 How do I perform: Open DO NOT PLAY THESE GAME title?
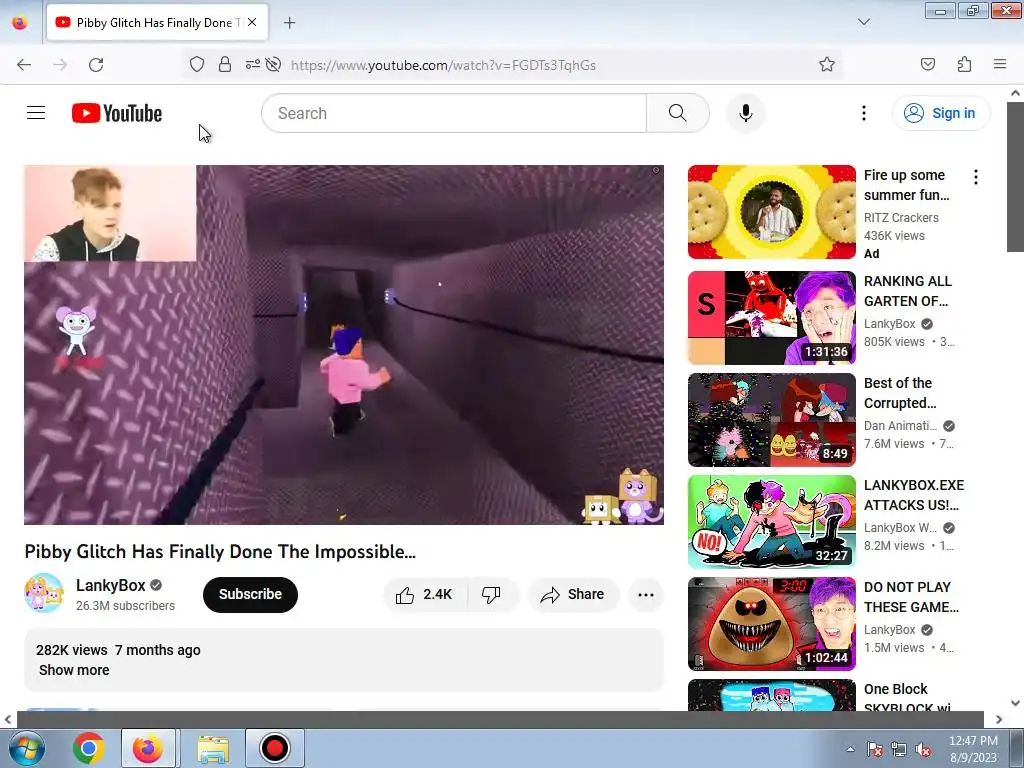coord(911,597)
